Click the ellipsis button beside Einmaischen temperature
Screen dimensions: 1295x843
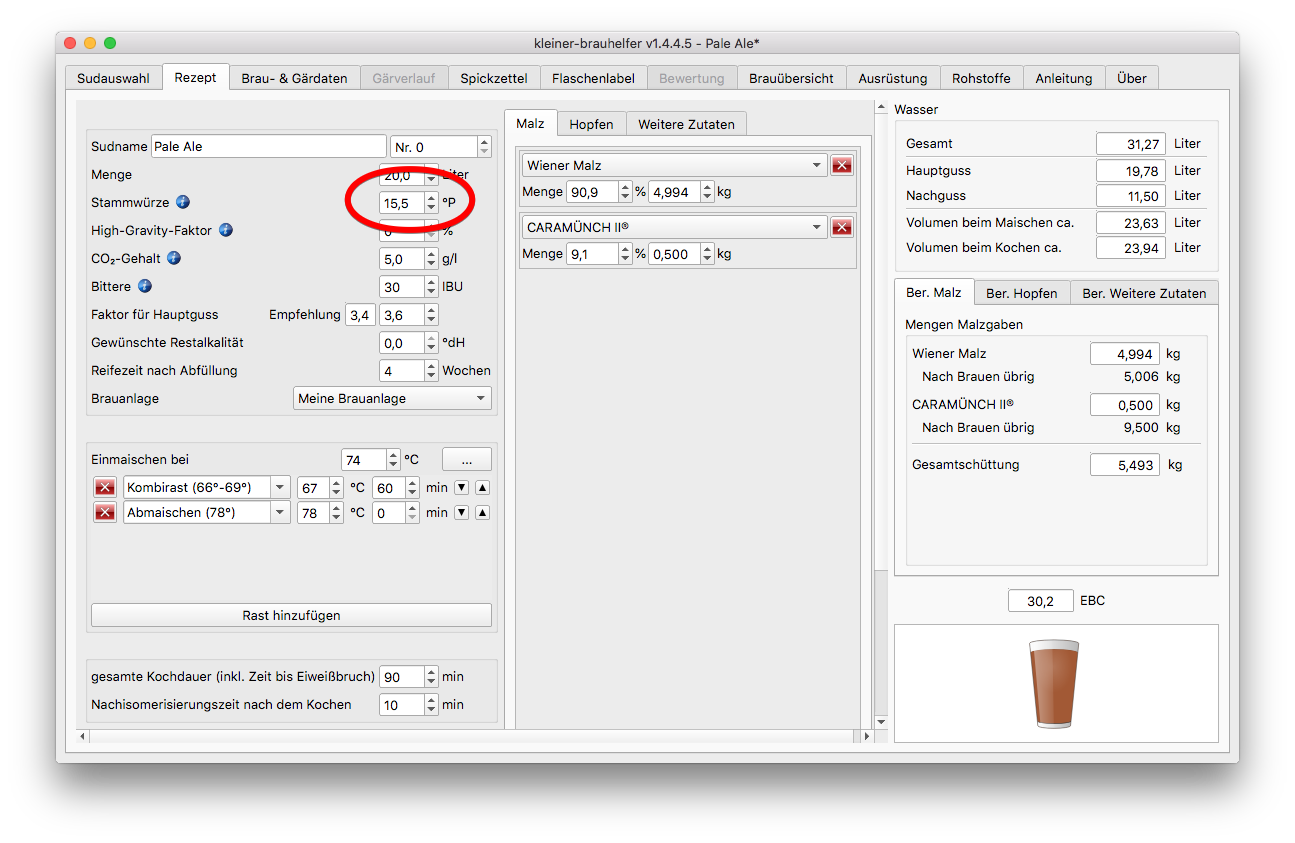(467, 460)
